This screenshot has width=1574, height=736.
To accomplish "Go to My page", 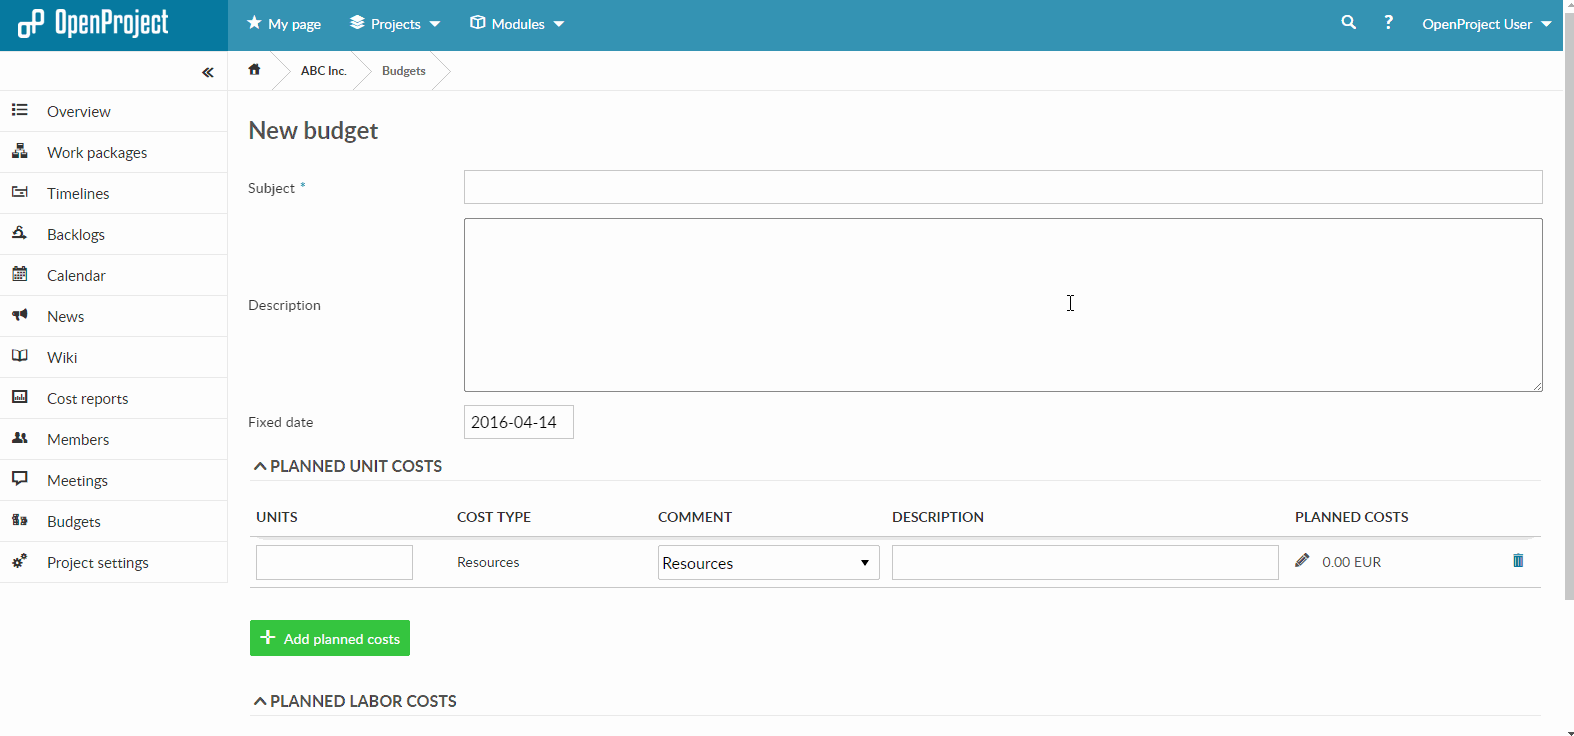I will click(284, 24).
